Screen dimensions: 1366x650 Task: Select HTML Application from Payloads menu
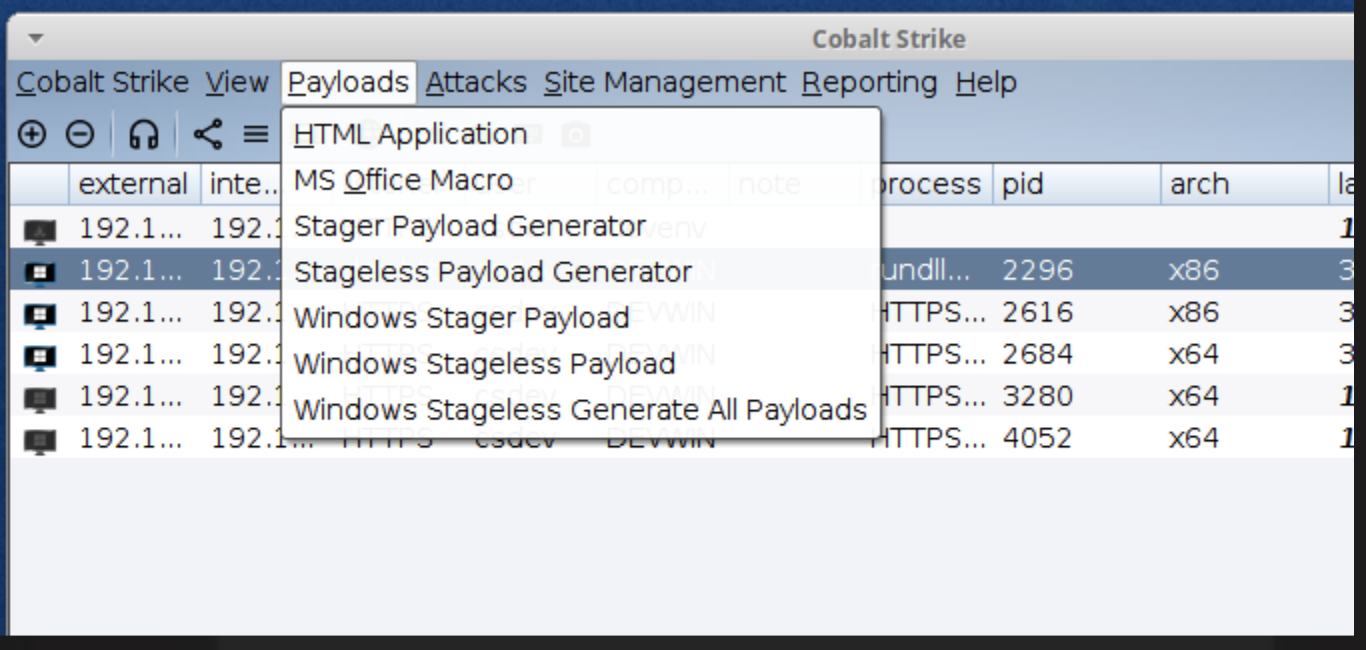410,134
